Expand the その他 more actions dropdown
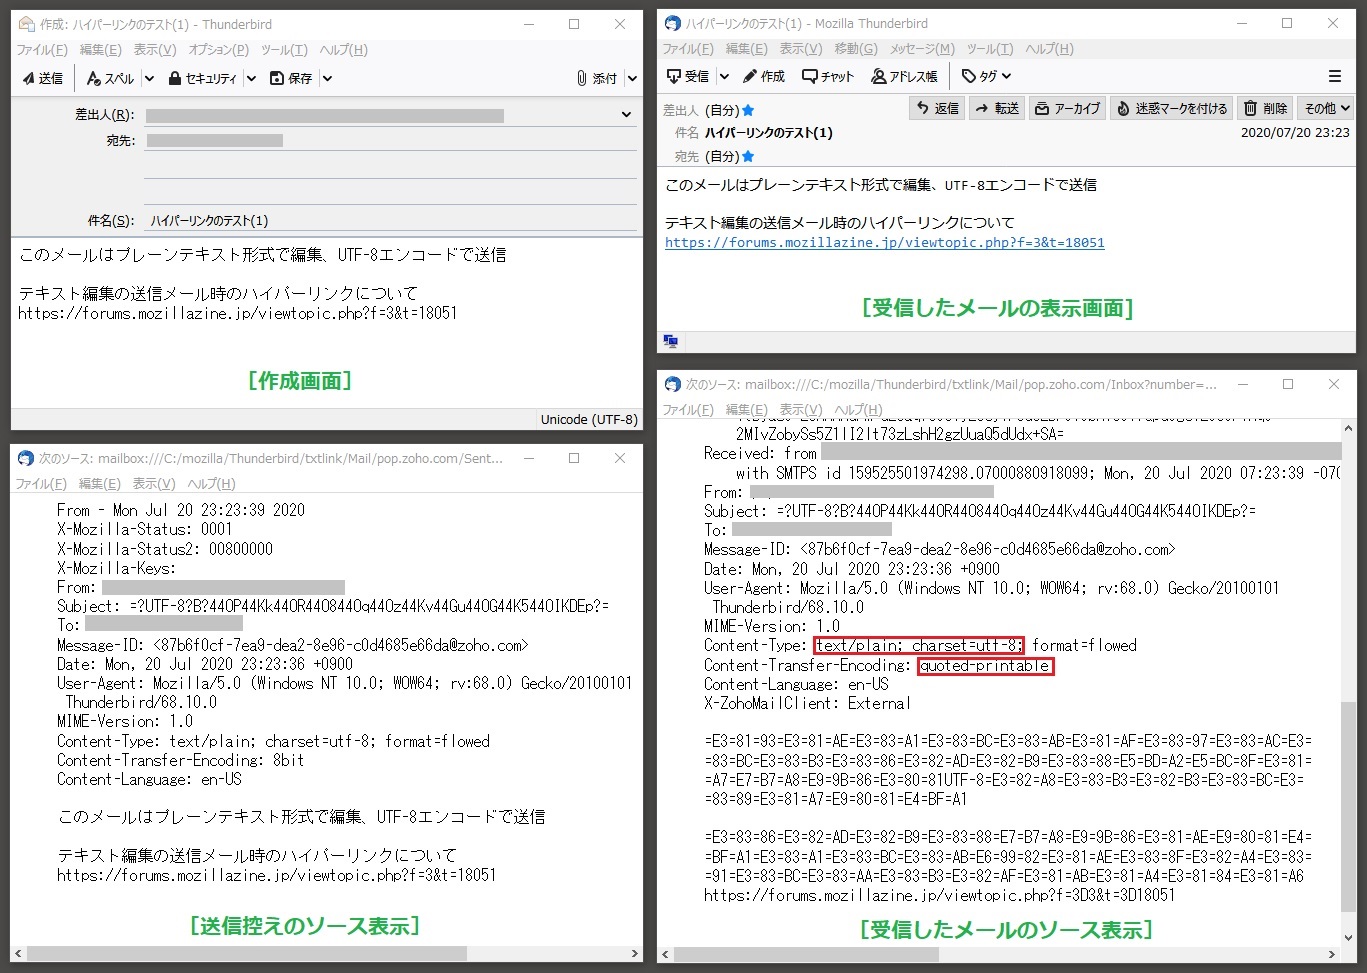This screenshot has width=1367, height=973. [1326, 108]
